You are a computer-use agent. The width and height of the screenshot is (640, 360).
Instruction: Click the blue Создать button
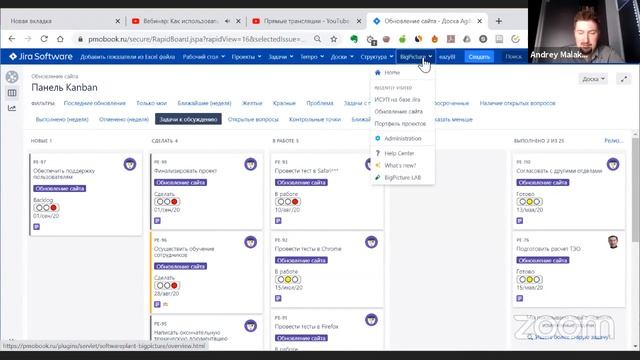point(479,57)
